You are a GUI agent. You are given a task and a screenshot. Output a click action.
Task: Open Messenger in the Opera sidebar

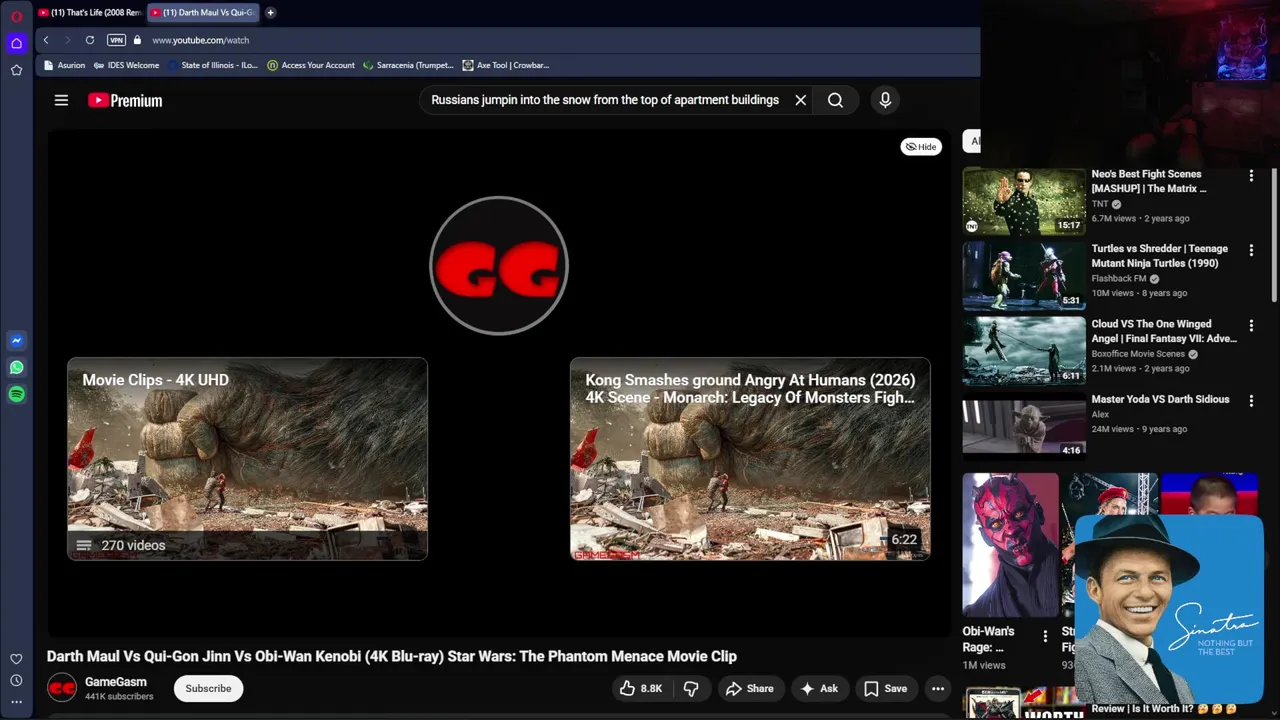[16, 341]
